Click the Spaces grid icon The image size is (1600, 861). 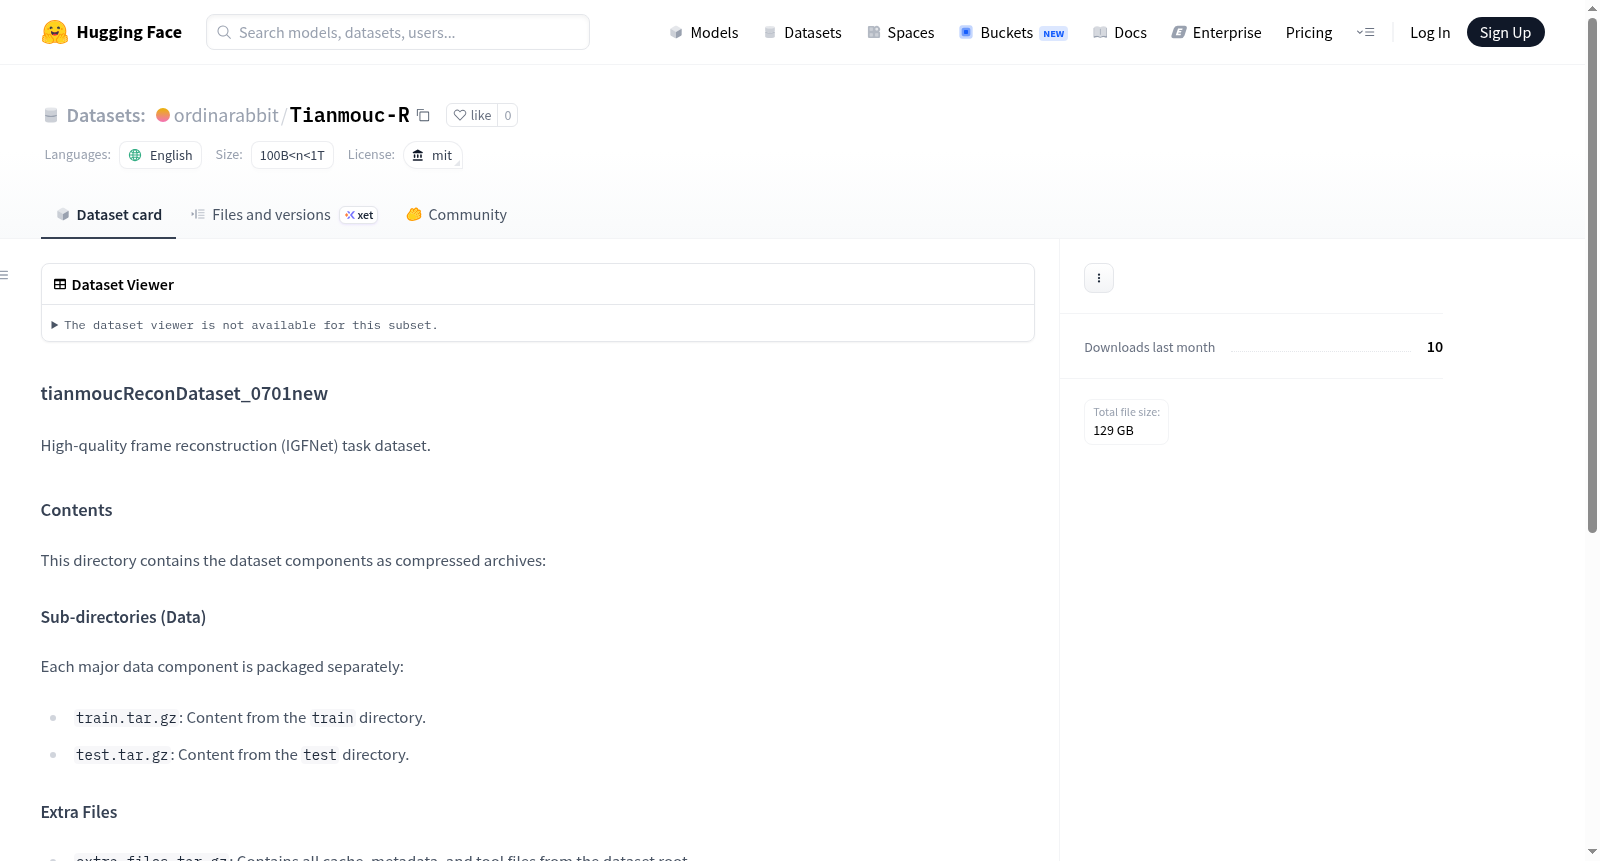click(x=874, y=32)
